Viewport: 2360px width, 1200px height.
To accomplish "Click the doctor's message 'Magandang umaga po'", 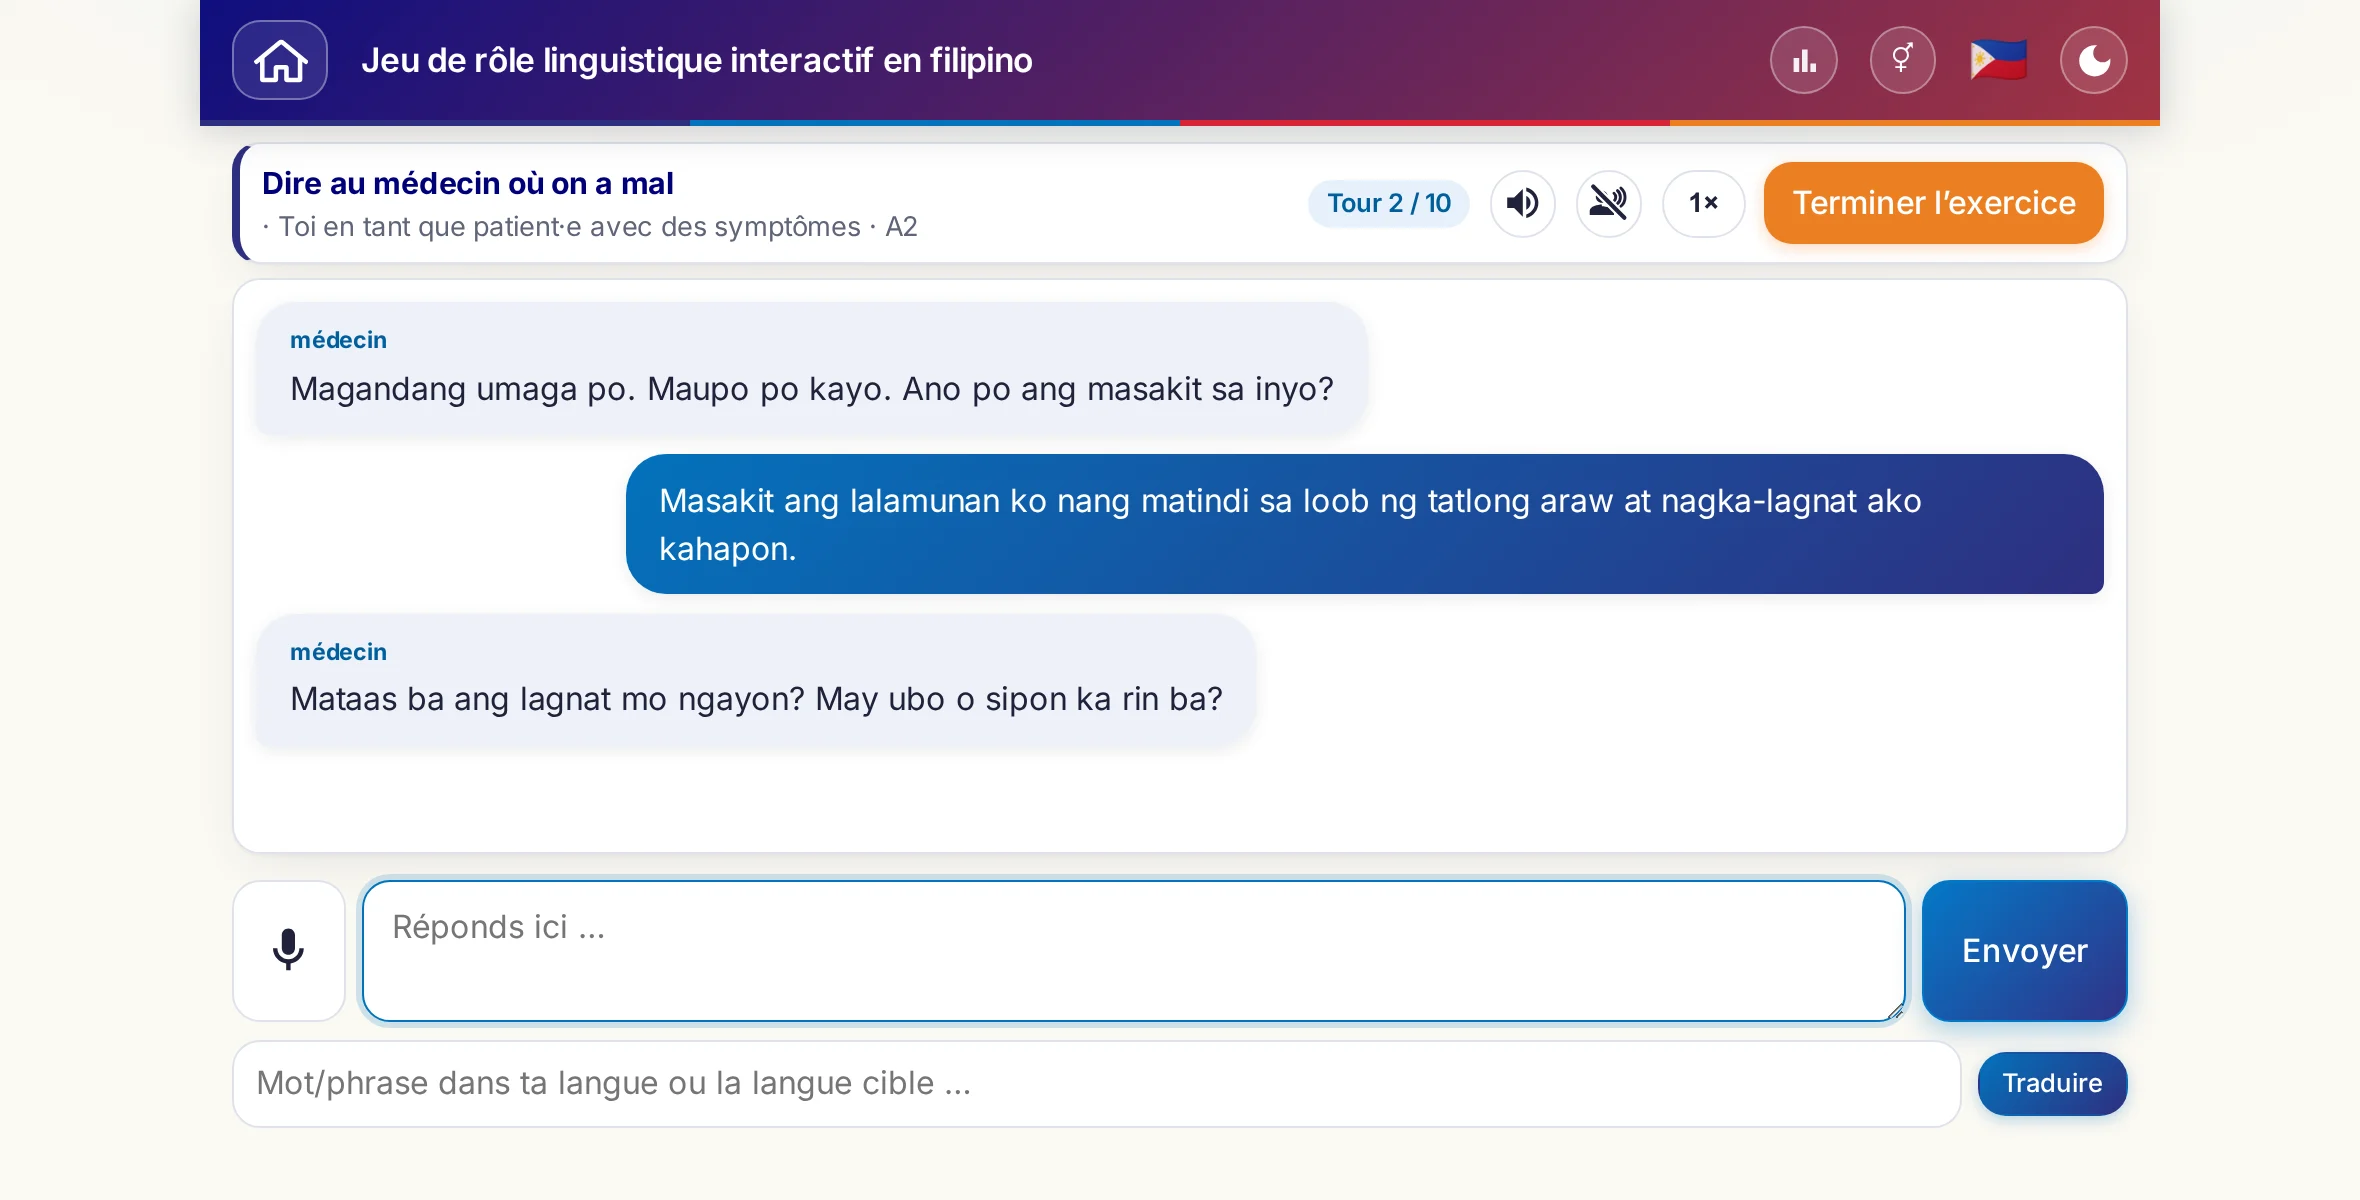I will click(812, 369).
